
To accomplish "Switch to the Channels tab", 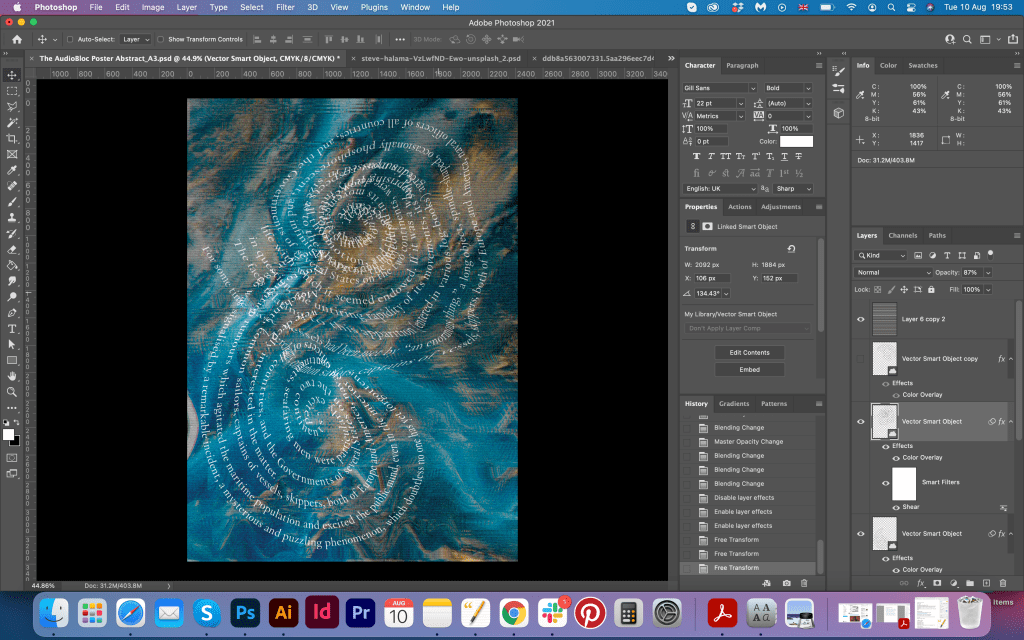I will tap(902, 236).
